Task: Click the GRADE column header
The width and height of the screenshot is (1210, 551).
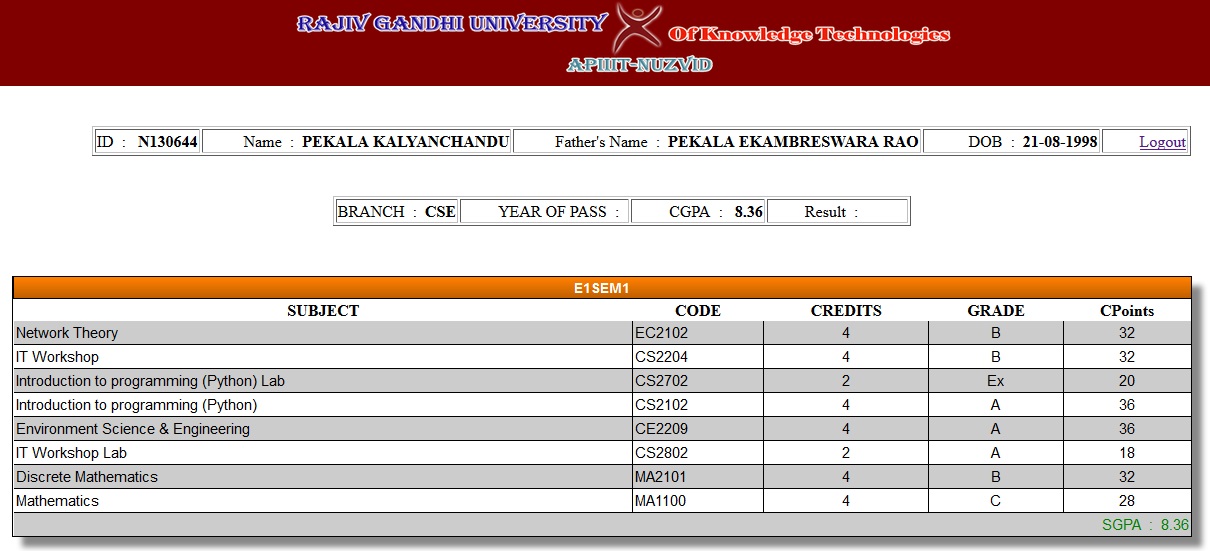Action: pos(996,311)
